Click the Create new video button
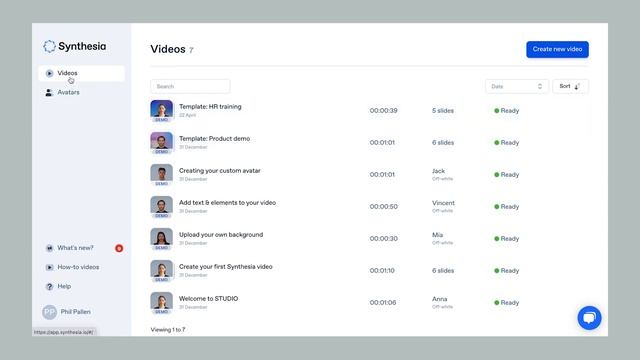This screenshot has width=640, height=360. (x=557, y=49)
